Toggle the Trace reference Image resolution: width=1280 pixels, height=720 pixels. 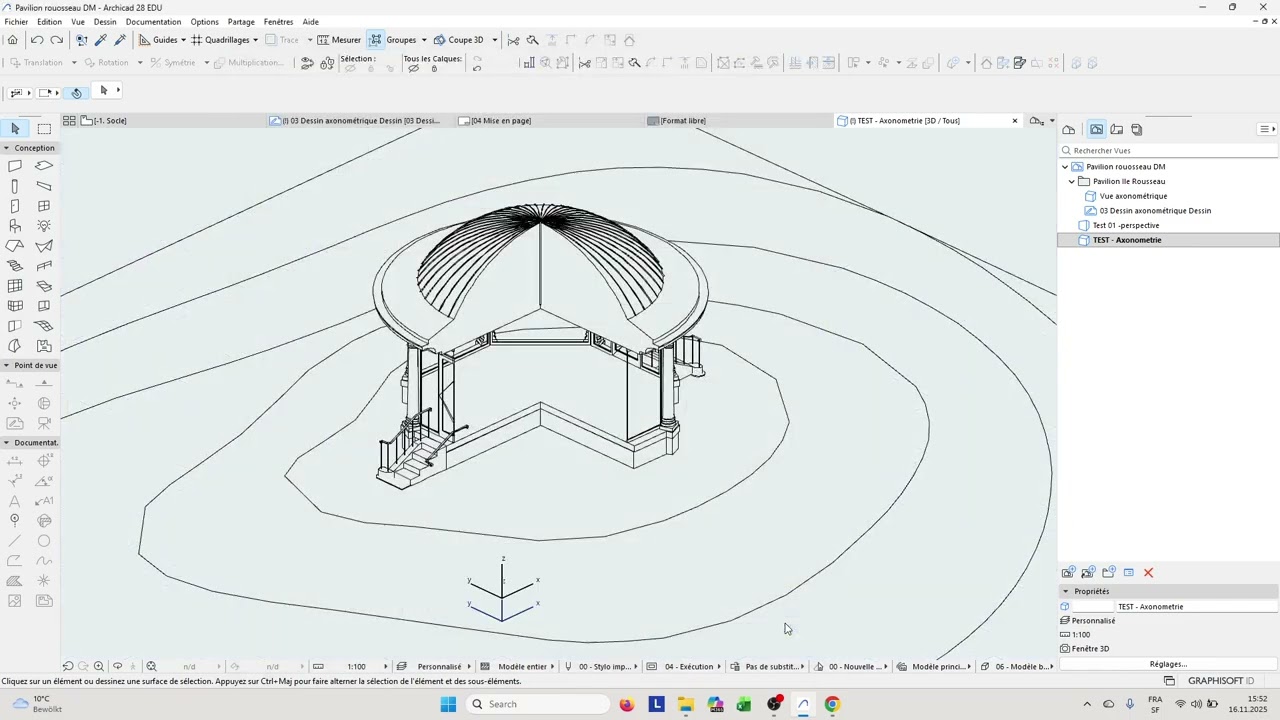(282, 40)
